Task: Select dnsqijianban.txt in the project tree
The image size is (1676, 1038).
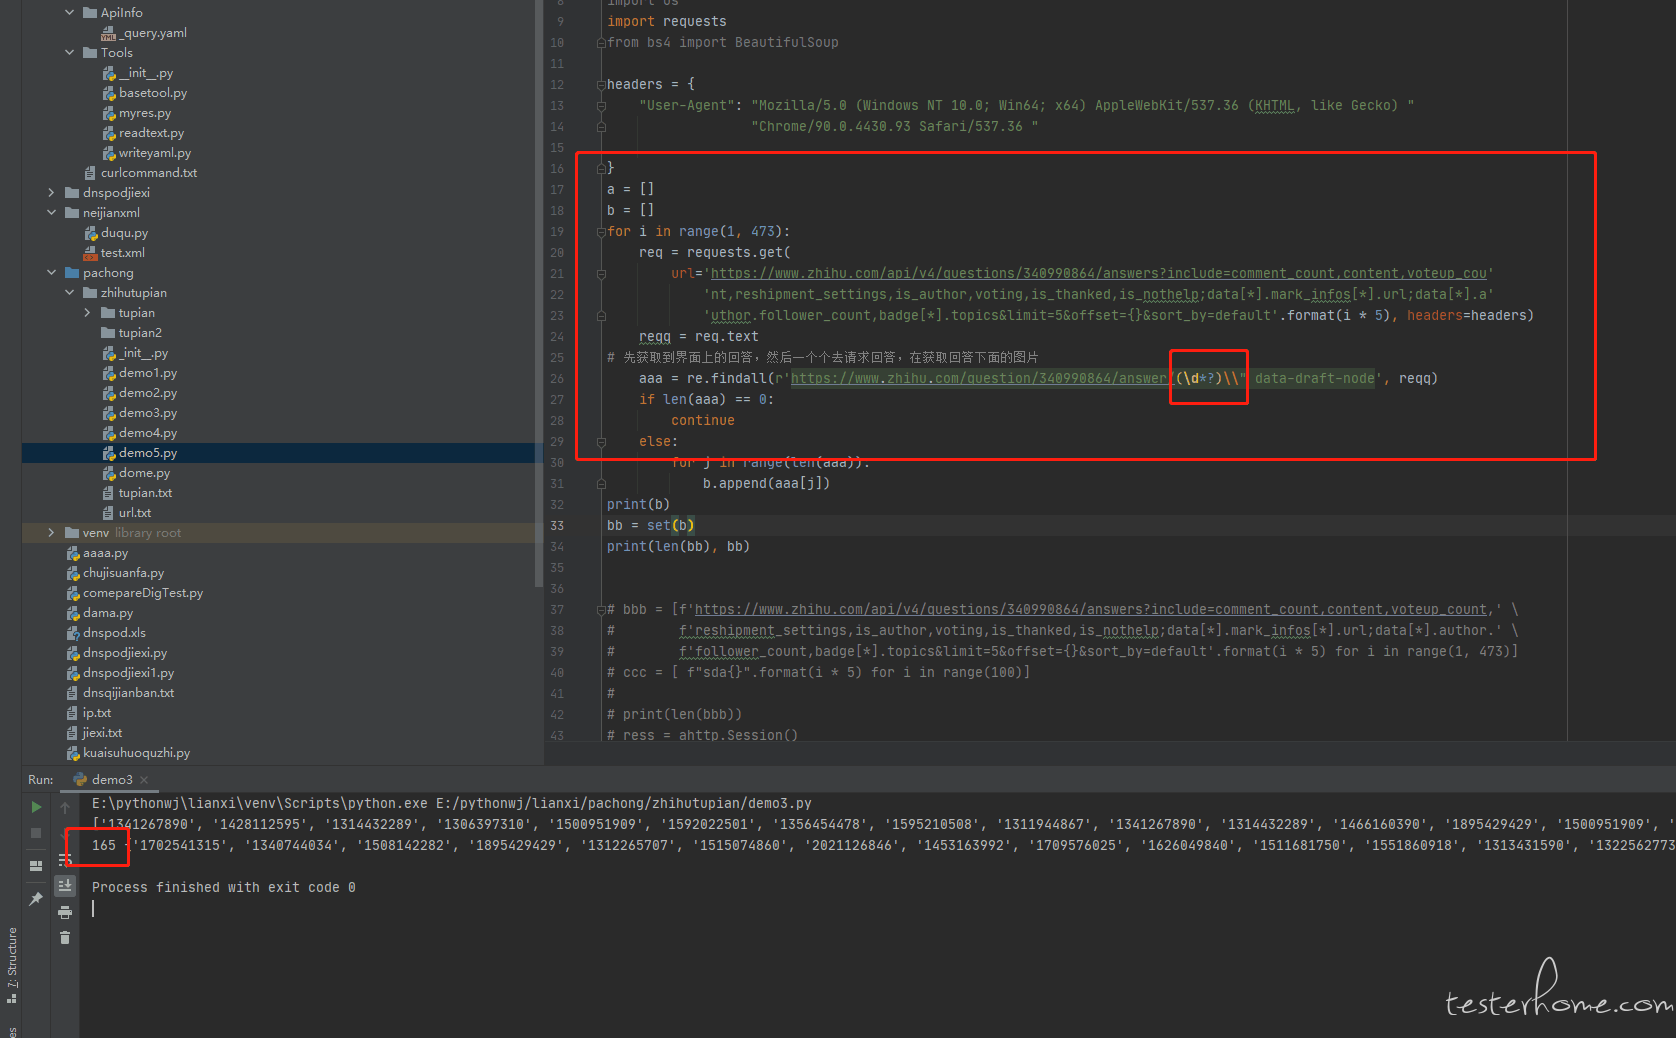Action: (x=128, y=693)
